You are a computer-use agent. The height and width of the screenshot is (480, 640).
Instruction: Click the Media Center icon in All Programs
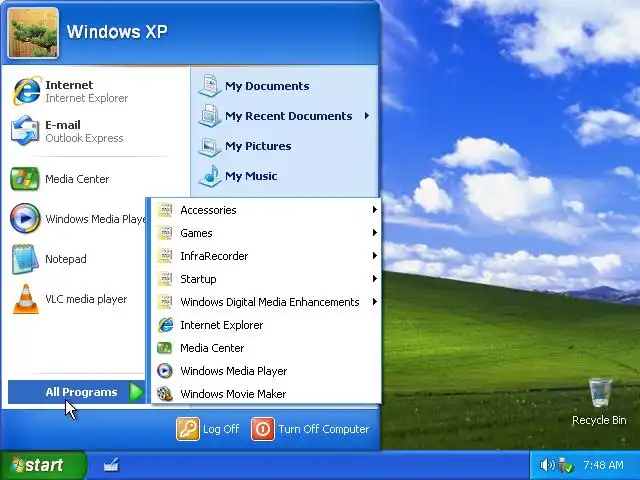pyautogui.click(x=165, y=348)
